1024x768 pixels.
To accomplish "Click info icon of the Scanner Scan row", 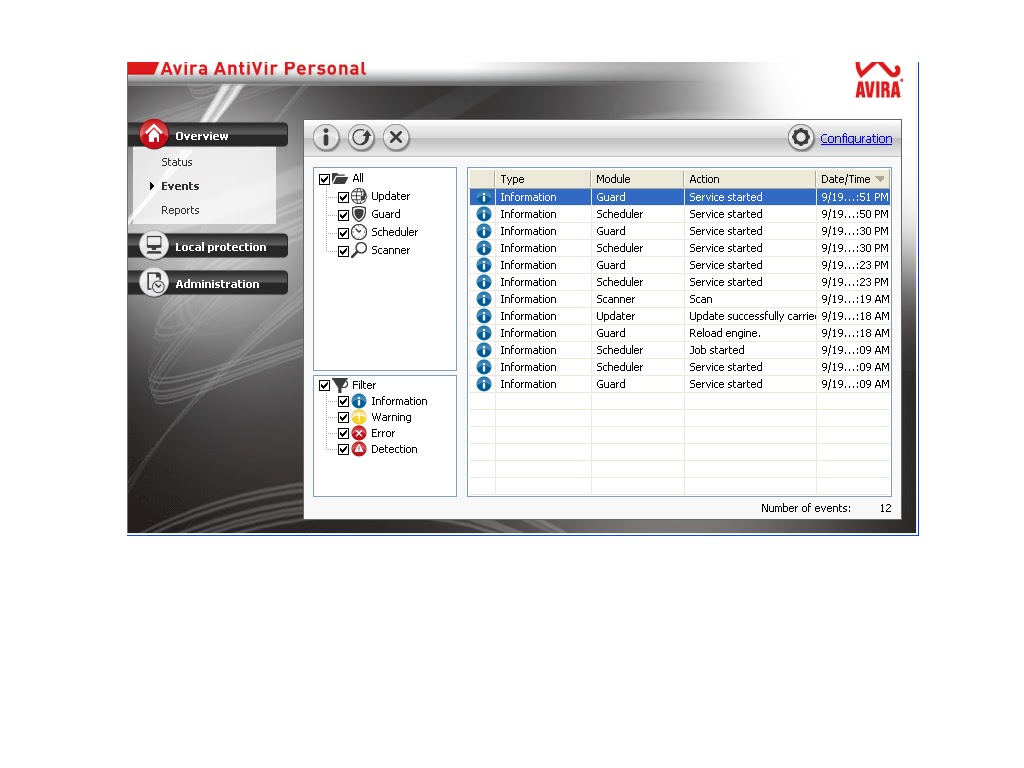I will pyautogui.click(x=483, y=298).
